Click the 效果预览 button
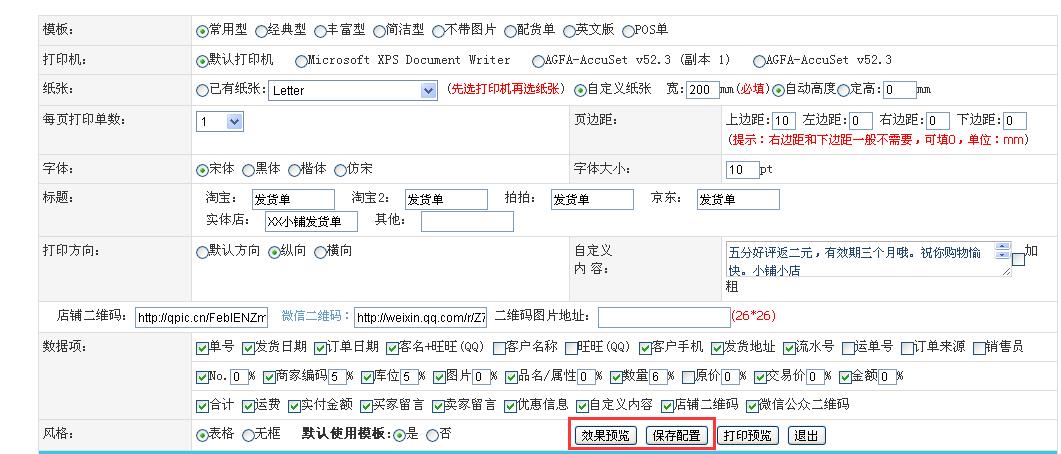 pos(606,436)
